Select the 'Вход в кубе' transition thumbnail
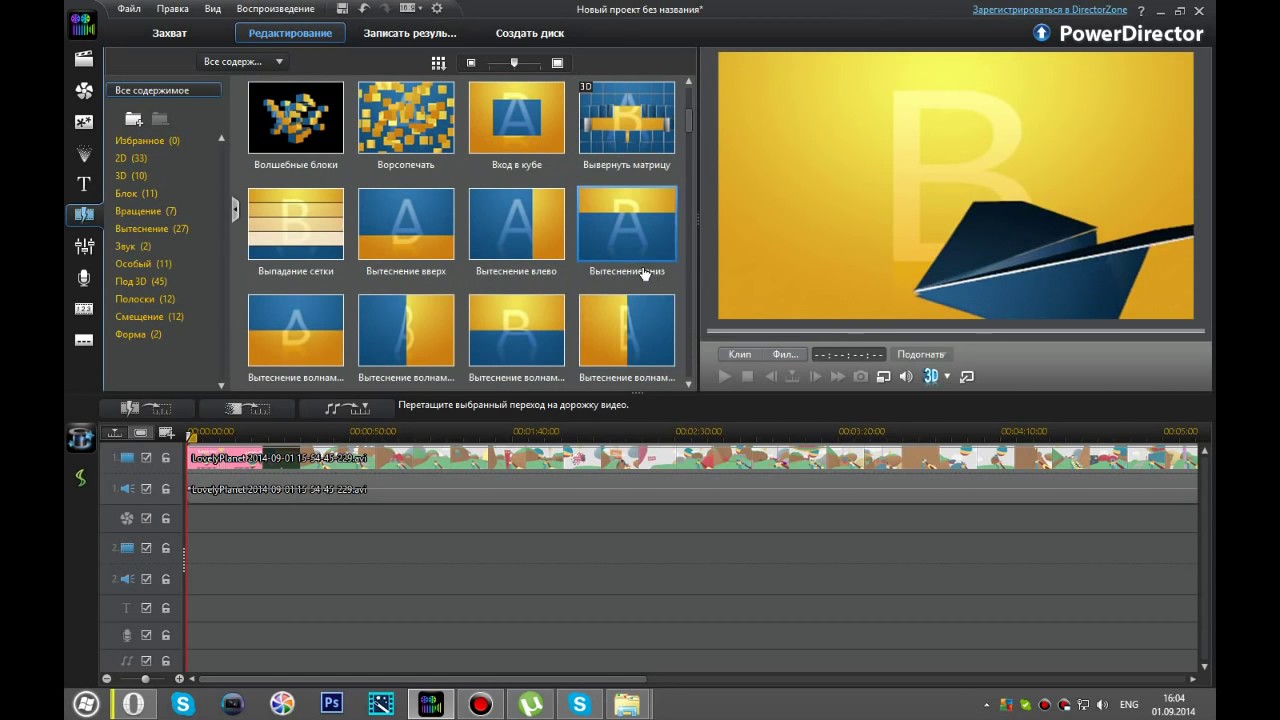 517,118
